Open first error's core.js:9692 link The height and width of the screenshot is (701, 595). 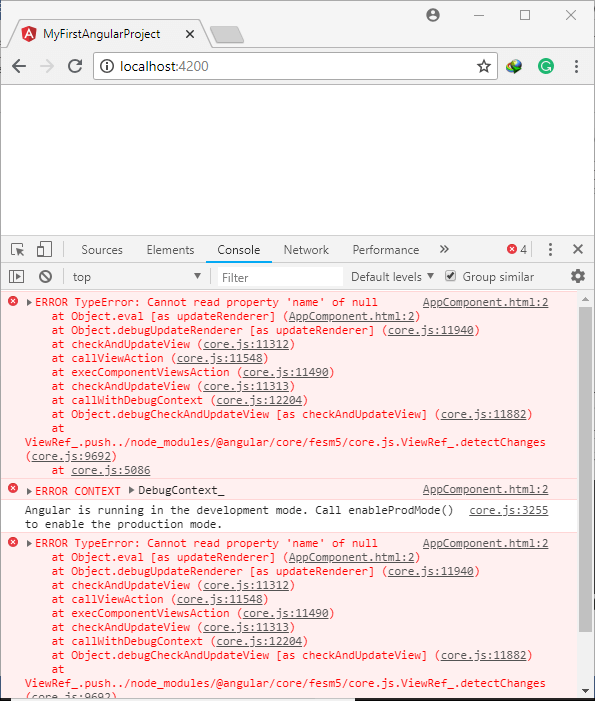(71, 456)
